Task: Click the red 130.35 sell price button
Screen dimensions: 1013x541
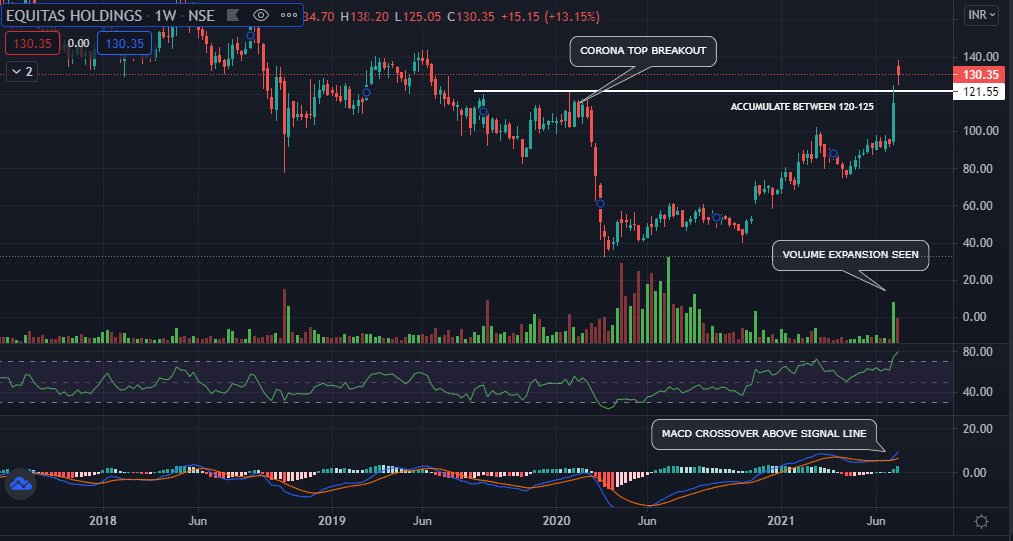Action: (x=32, y=43)
